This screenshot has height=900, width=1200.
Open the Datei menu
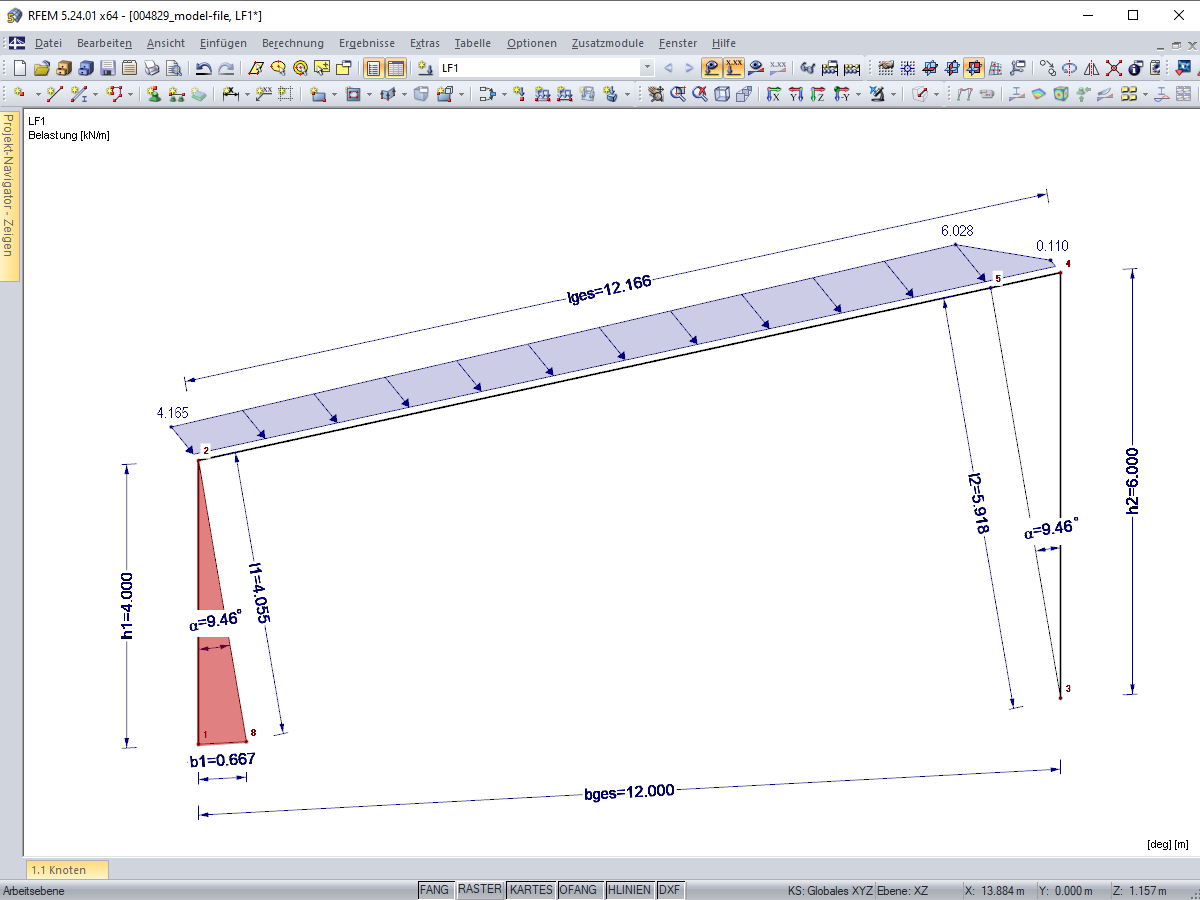48,43
